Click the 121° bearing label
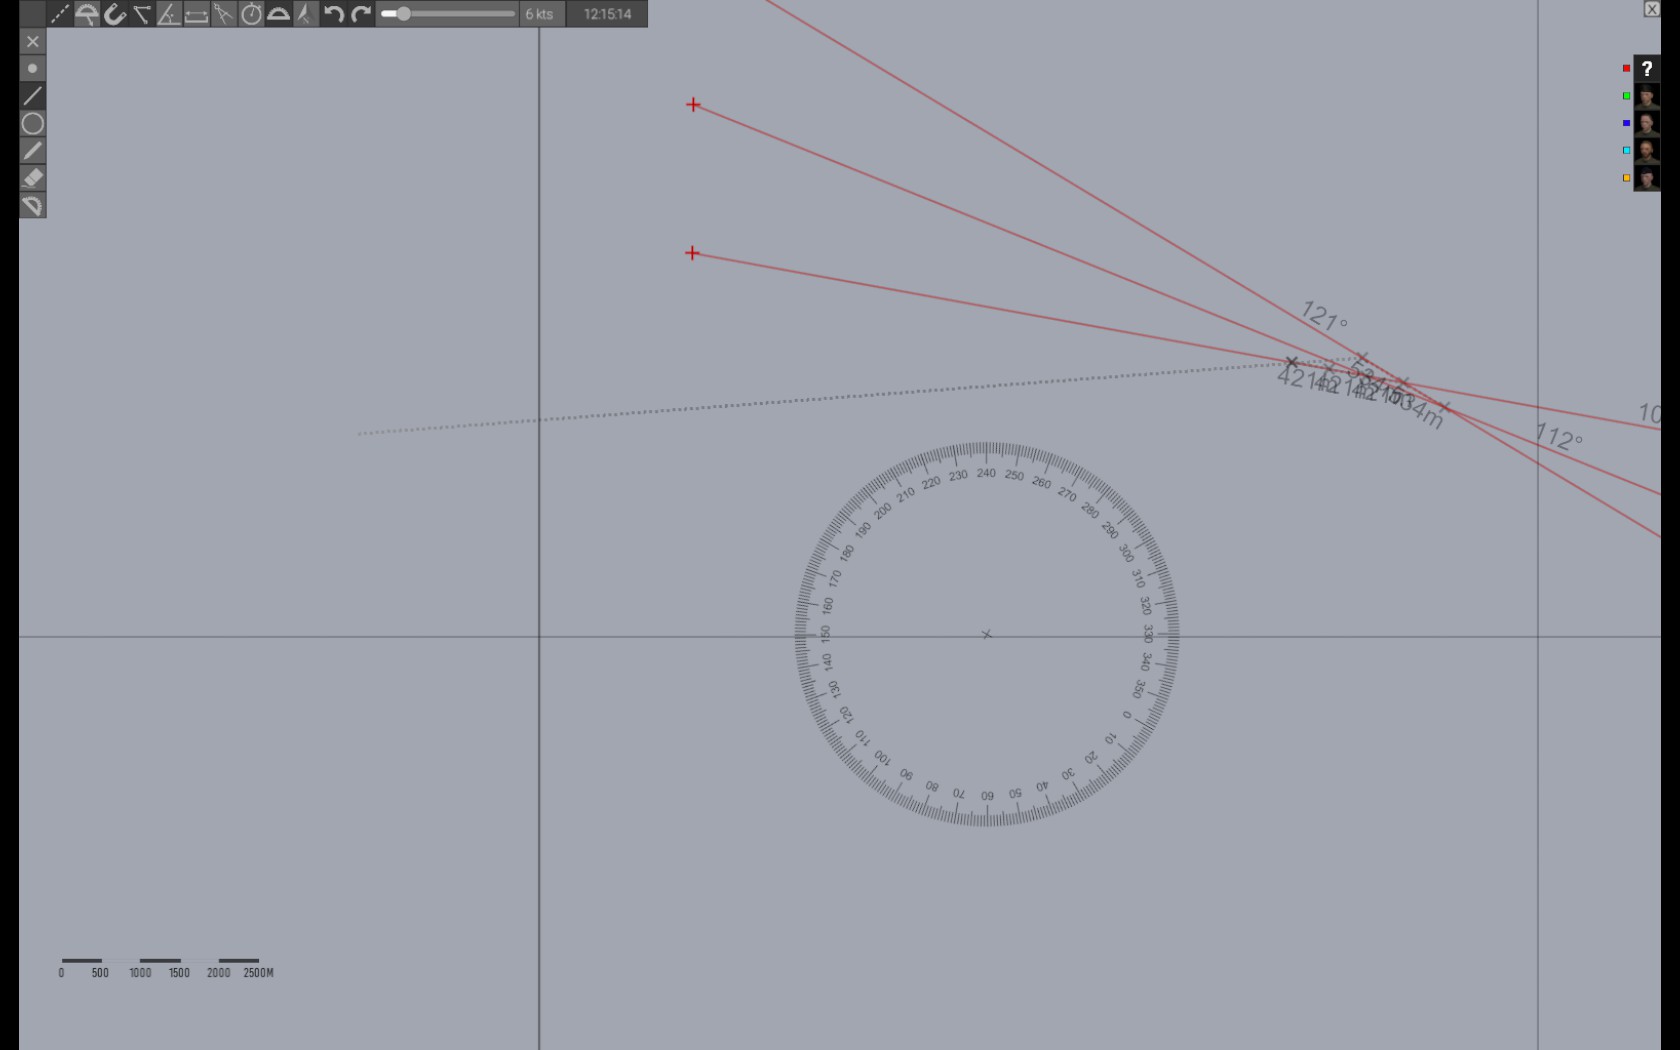This screenshot has height=1050, width=1680. pyautogui.click(x=1324, y=317)
